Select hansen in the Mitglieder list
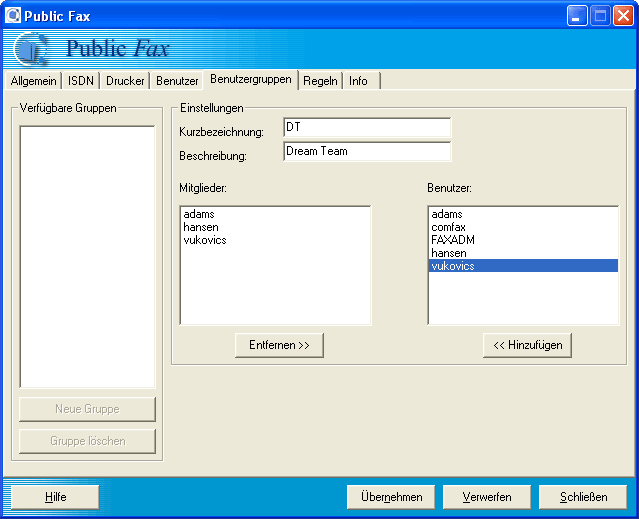 tap(201, 228)
